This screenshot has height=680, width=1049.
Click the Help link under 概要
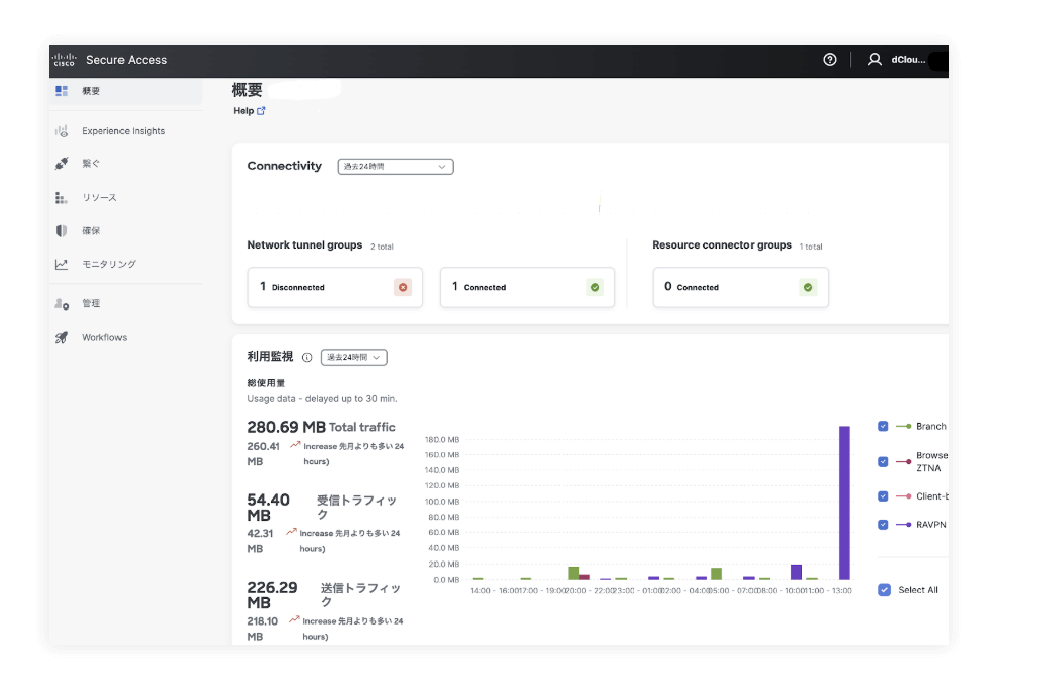point(249,111)
